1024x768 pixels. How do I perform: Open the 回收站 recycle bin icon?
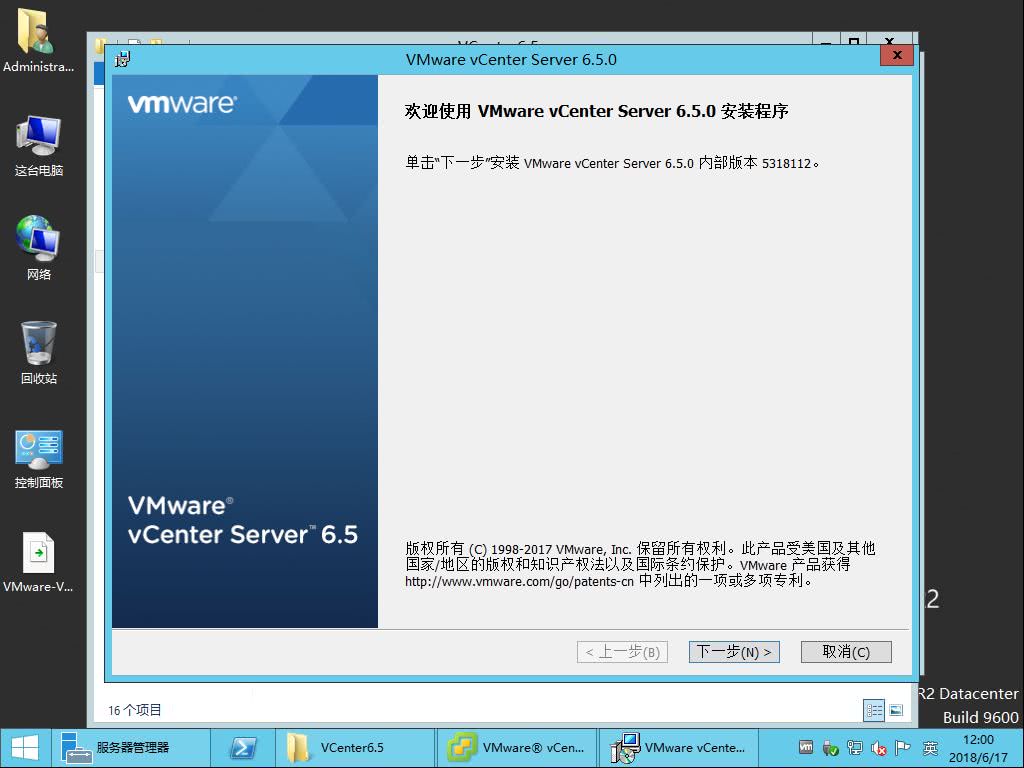coord(39,353)
